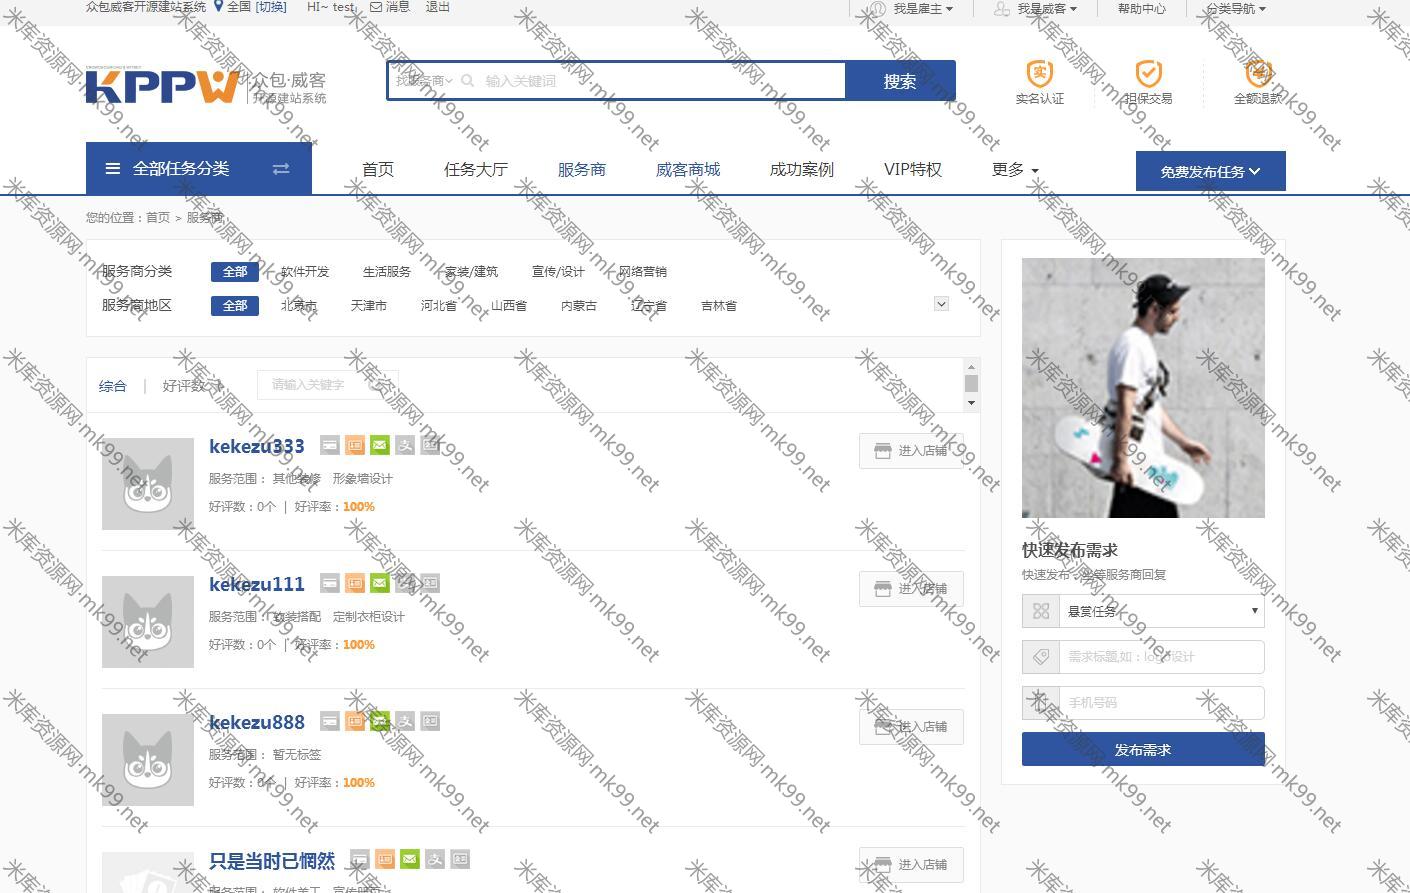Image resolution: width=1410 pixels, height=893 pixels.
Task: Filter region by 河北省
Action: click(439, 306)
